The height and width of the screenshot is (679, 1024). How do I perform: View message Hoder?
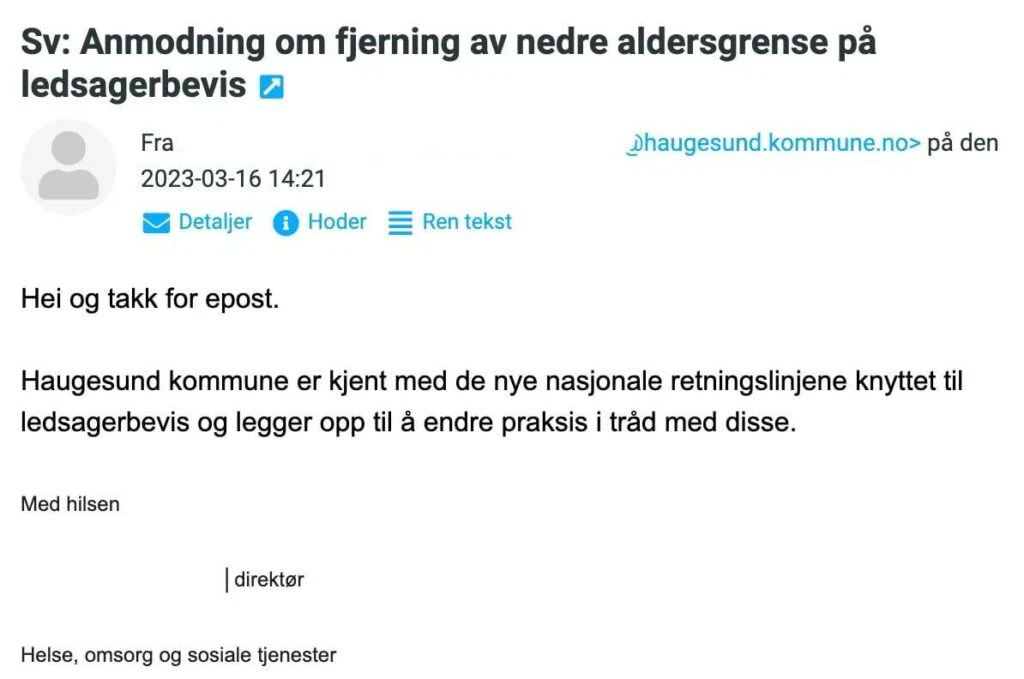tap(337, 222)
